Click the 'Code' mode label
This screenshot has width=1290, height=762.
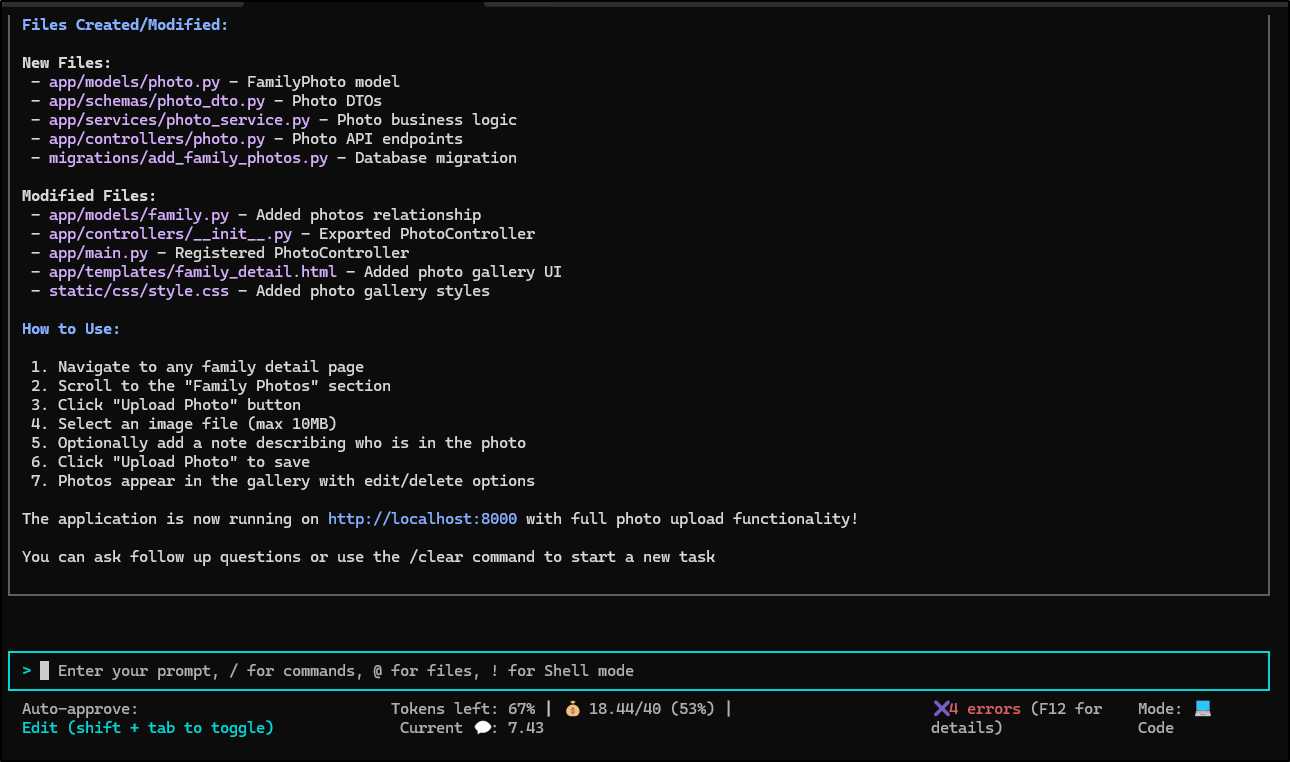tap(1156, 728)
